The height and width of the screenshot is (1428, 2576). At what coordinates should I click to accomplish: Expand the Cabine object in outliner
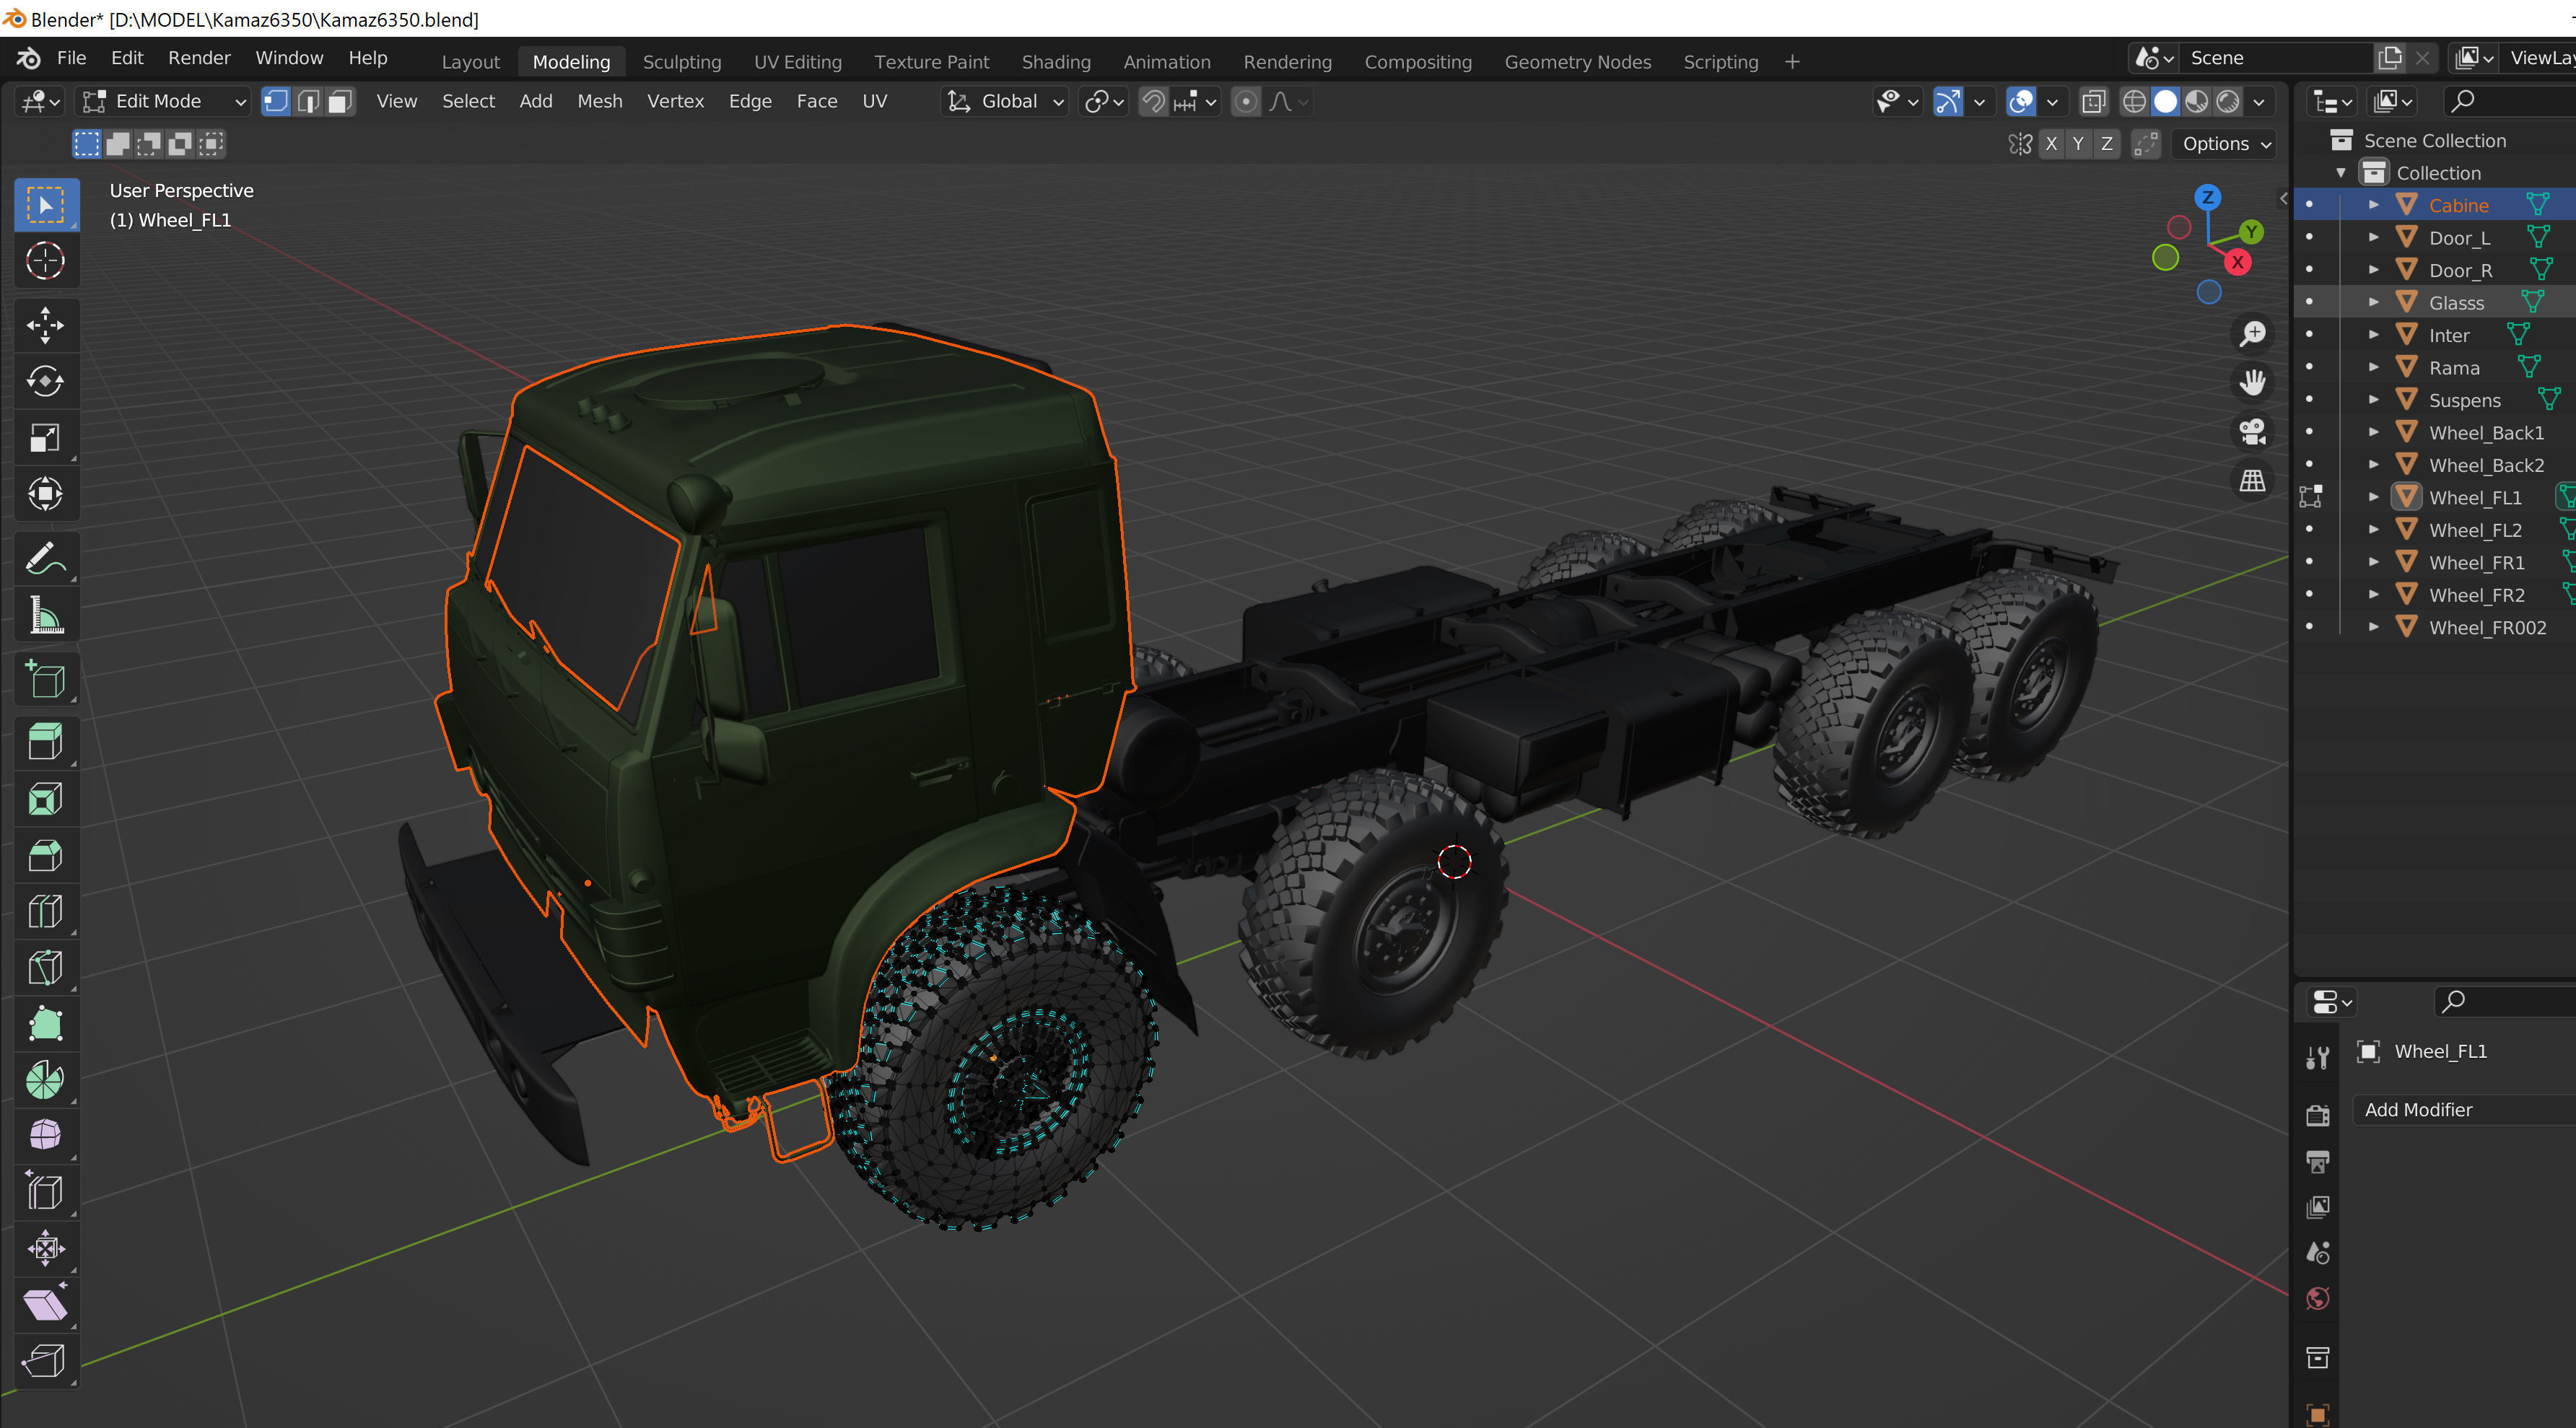2373,205
